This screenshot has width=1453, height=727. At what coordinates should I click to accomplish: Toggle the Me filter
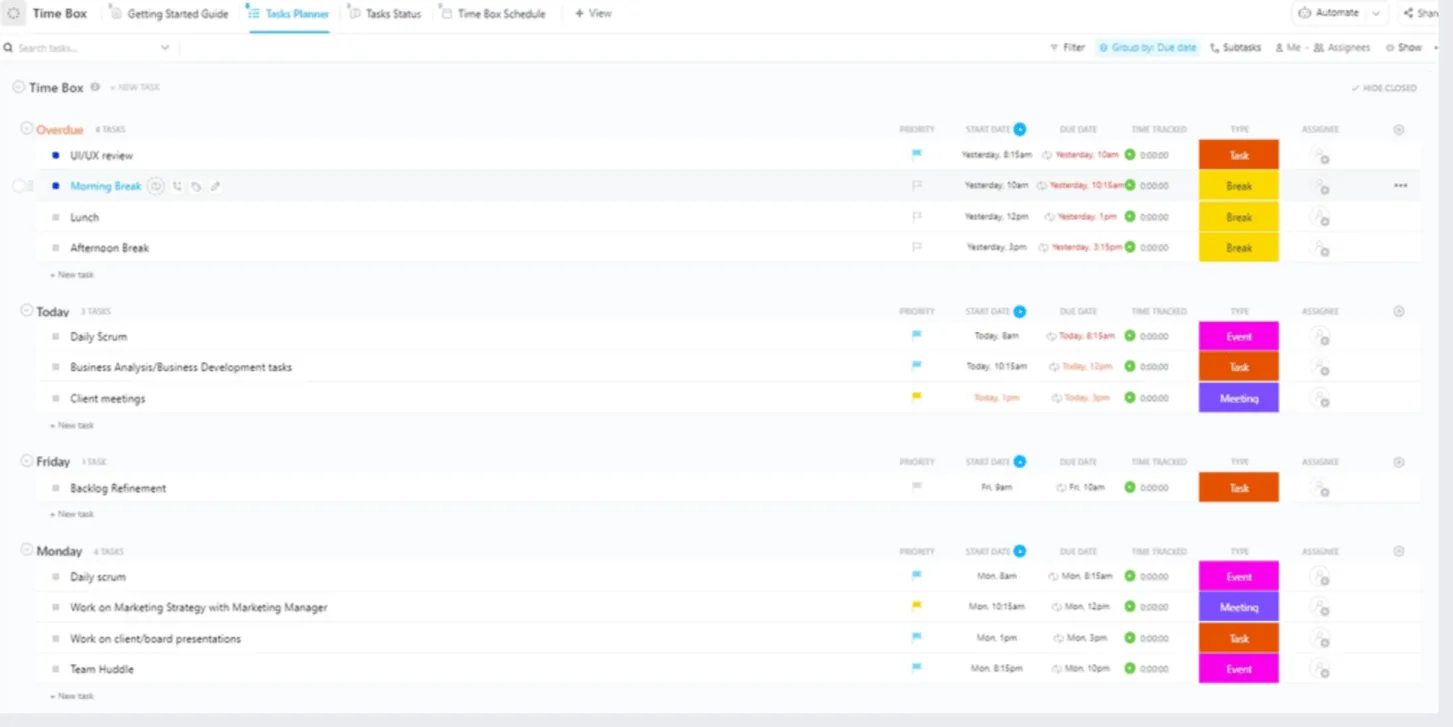pyautogui.click(x=1288, y=47)
